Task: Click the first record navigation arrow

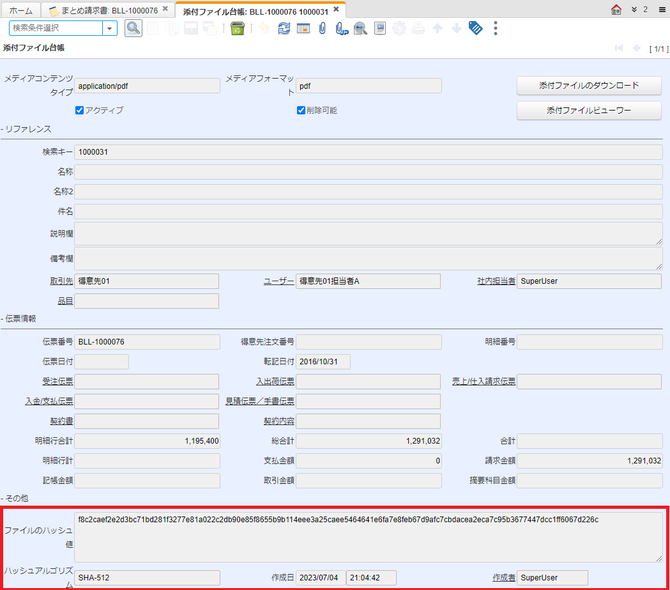Action: [619, 48]
